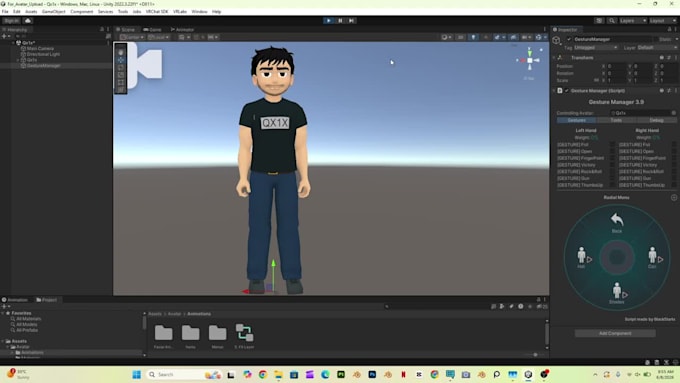Click the scene orientation gizmo center cube
The width and height of the screenshot is (680, 383).
pyautogui.click(x=530, y=61)
